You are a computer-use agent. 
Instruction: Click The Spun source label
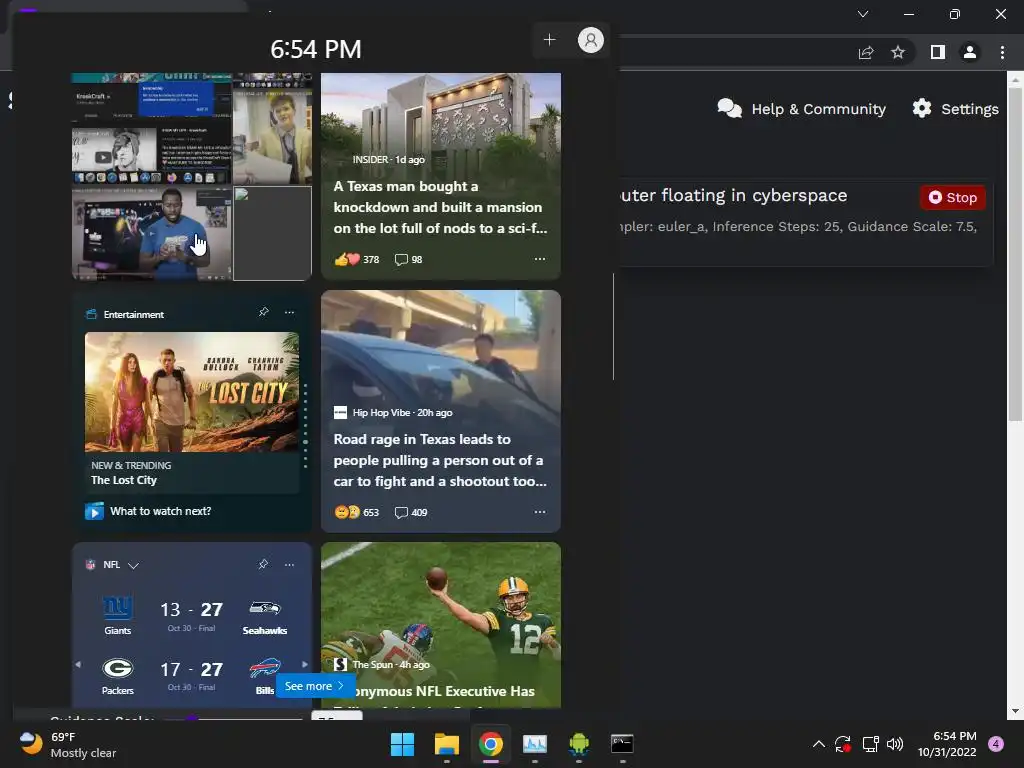pos(373,664)
